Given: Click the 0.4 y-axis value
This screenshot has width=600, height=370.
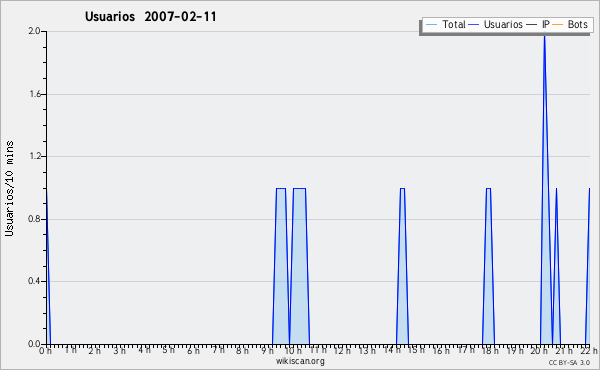Looking at the screenshot, I should tap(34, 281).
